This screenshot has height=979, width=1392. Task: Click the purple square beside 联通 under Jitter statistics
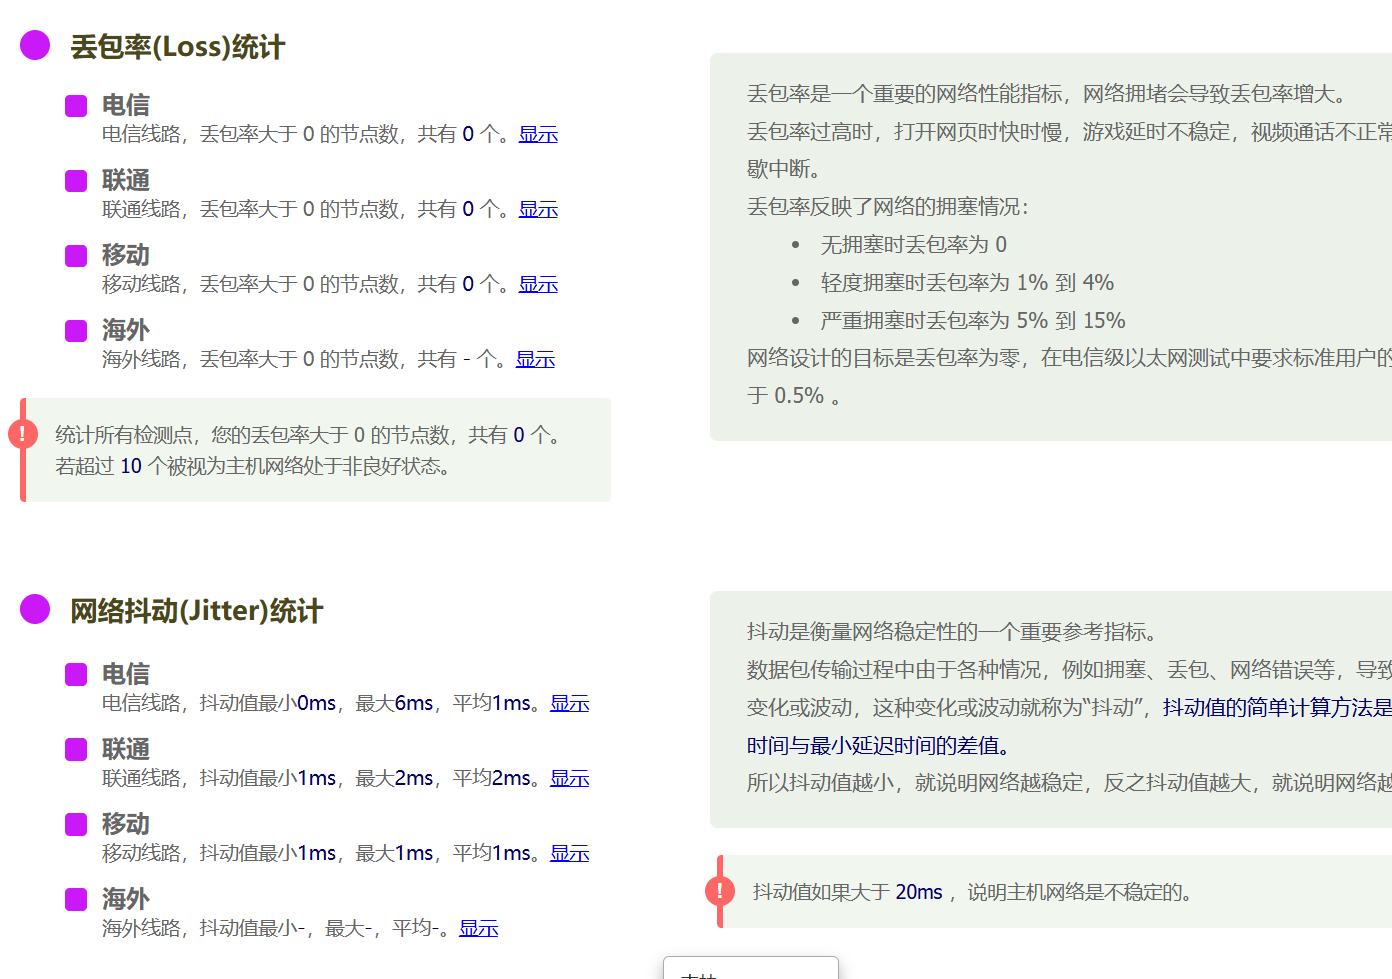point(76,749)
